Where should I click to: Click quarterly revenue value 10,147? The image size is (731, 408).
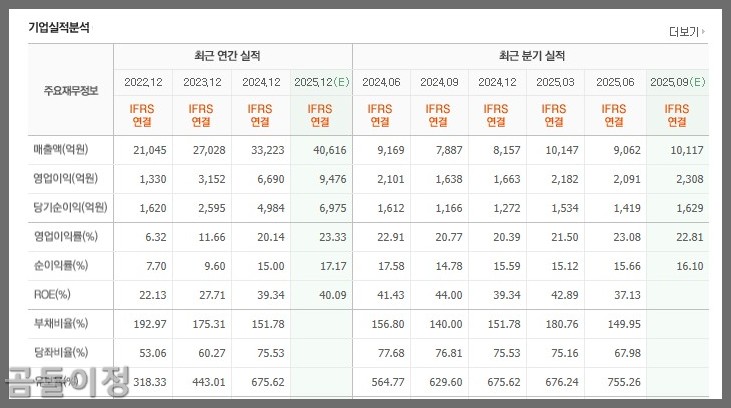point(562,150)
